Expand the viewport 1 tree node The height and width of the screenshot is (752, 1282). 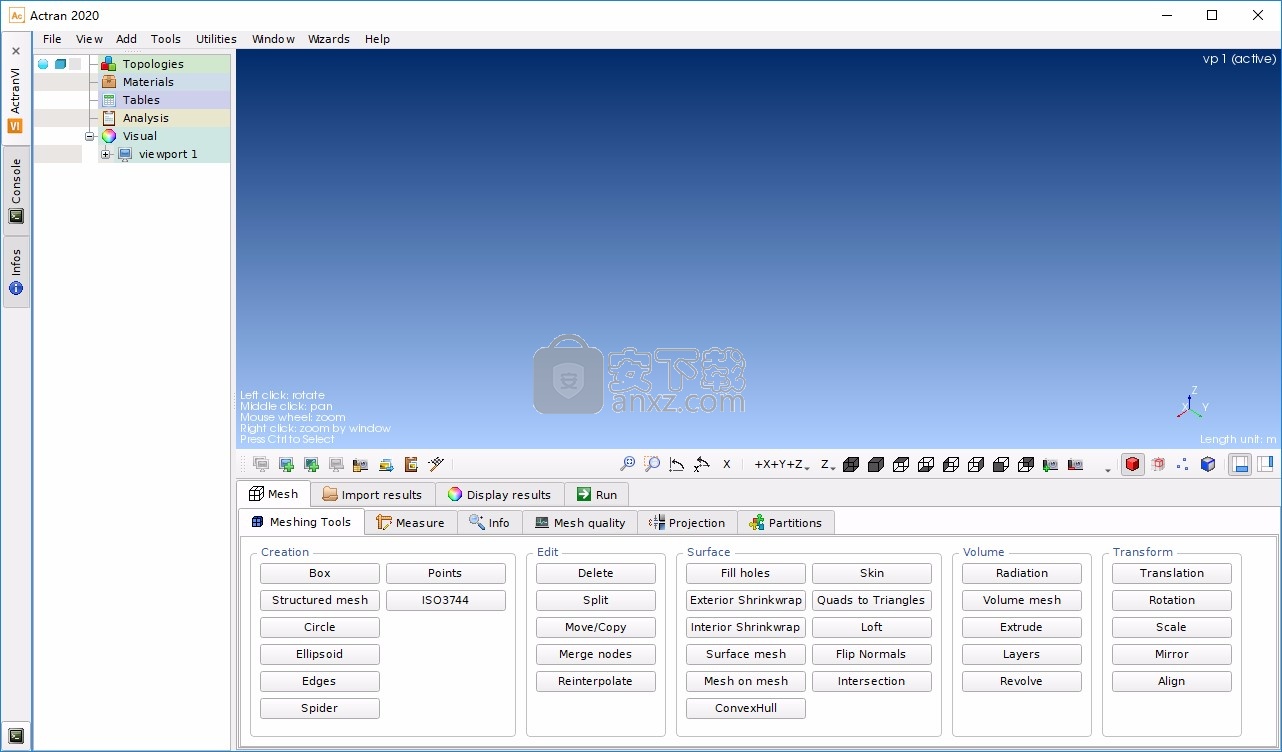tap(105, 154)
